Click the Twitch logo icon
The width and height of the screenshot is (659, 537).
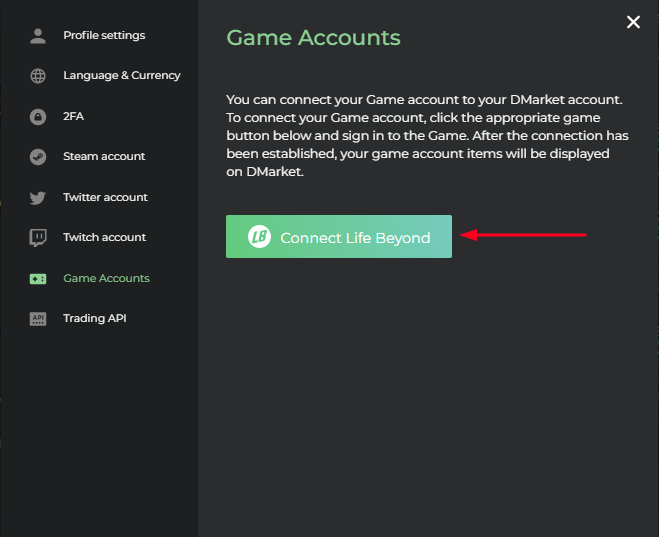[x=38, y=238]
